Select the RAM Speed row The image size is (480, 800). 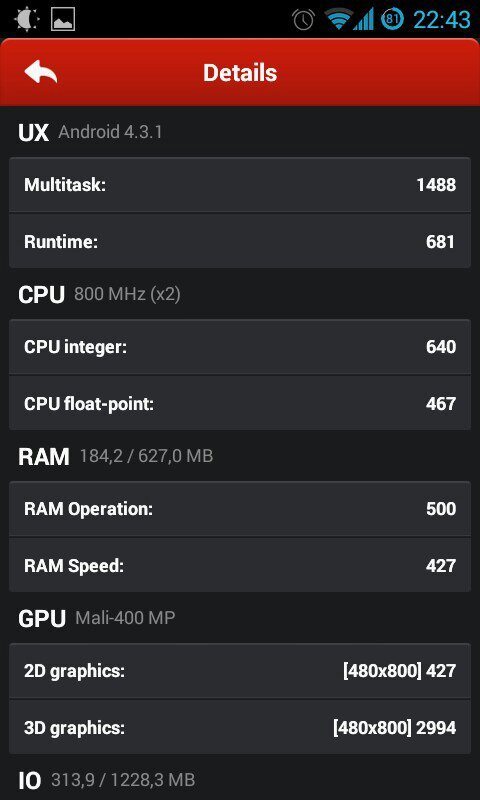click(x=240, y=565)
